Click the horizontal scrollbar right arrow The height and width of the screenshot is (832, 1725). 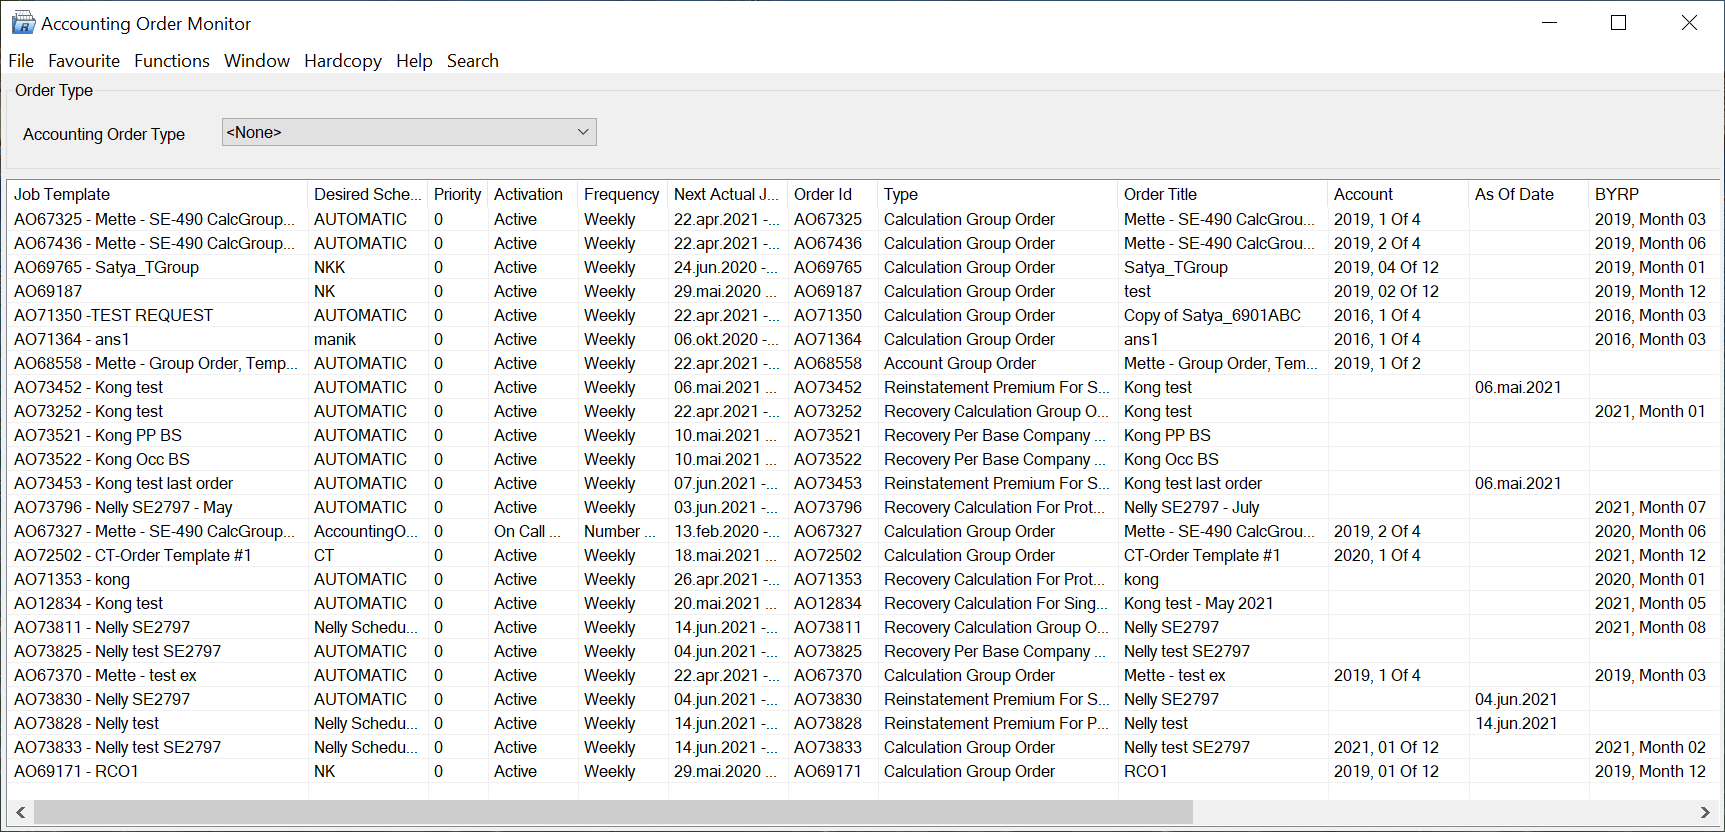tap(1705, 812)
